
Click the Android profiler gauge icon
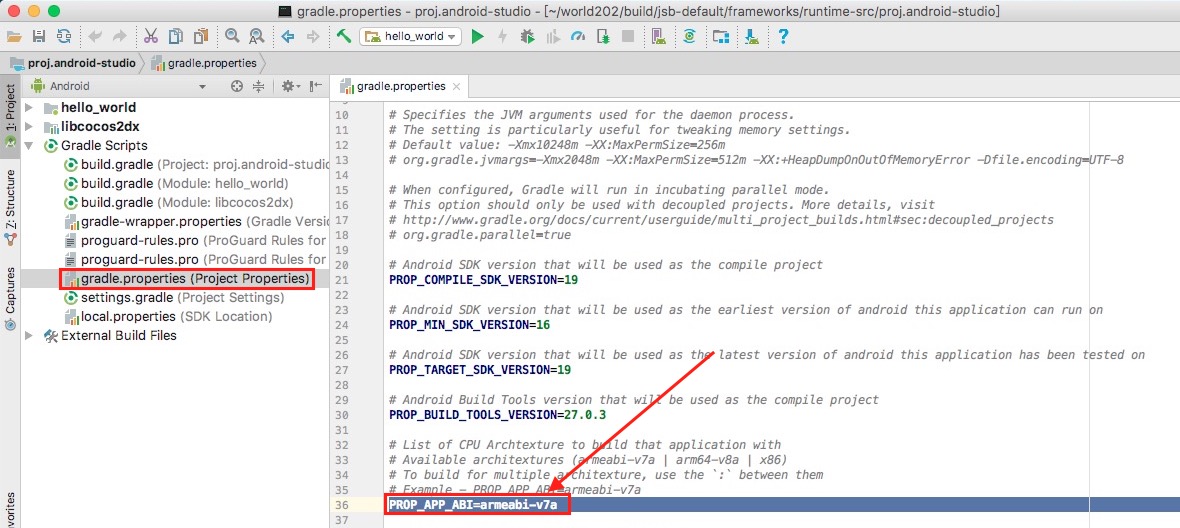(x=577, y=36)
